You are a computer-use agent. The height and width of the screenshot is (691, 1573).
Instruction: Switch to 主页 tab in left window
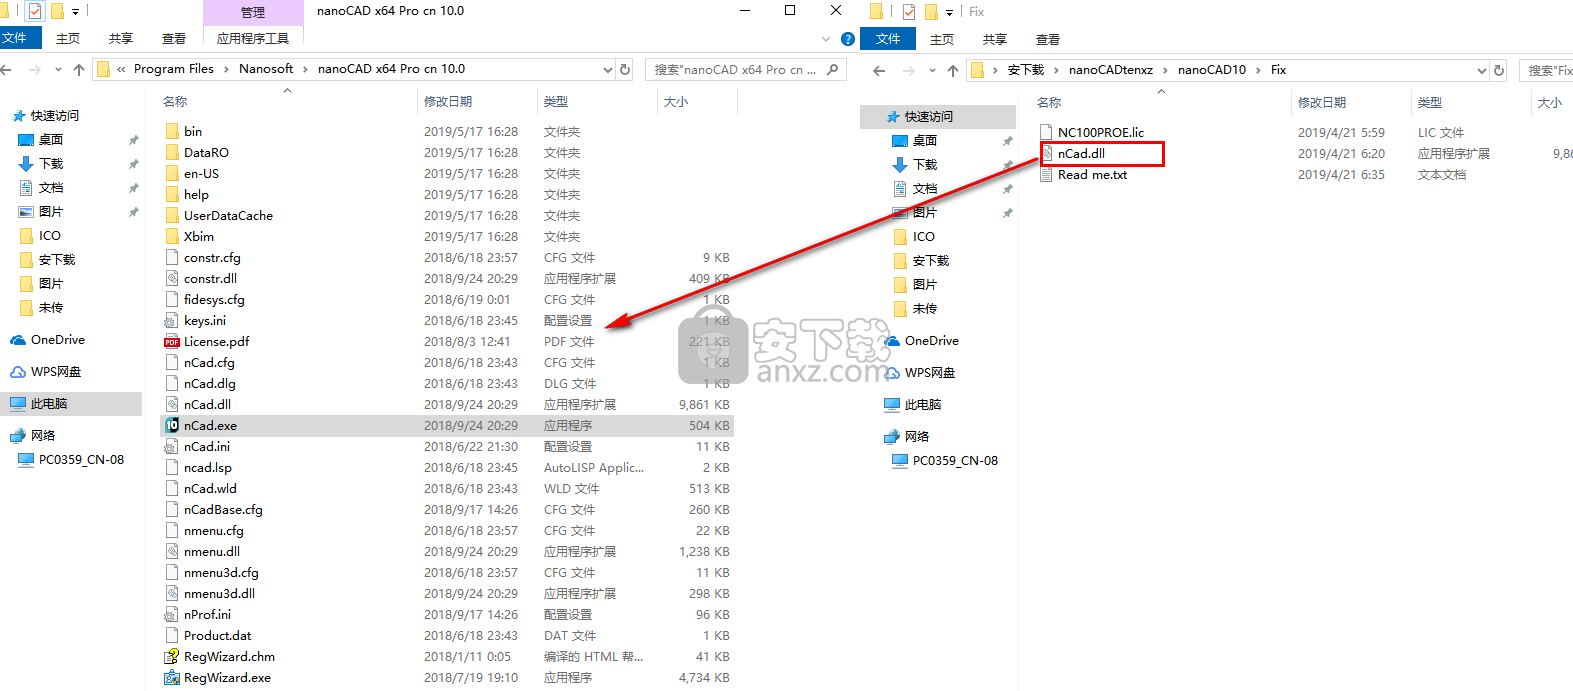[68, 39]
